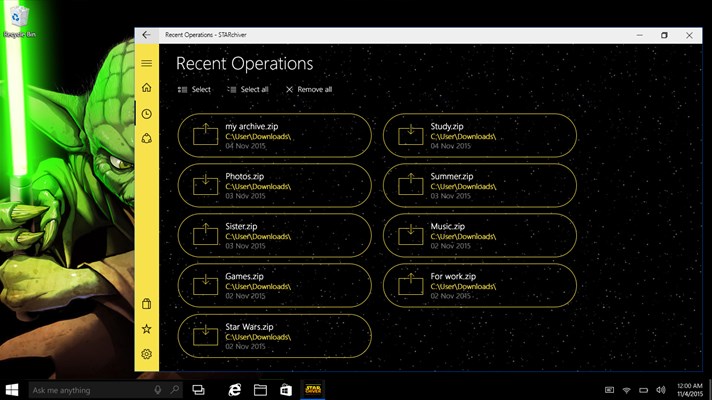Click STARchiver icon on the taskbar
This screenshot has height=400, width=712.
(313, 390)
